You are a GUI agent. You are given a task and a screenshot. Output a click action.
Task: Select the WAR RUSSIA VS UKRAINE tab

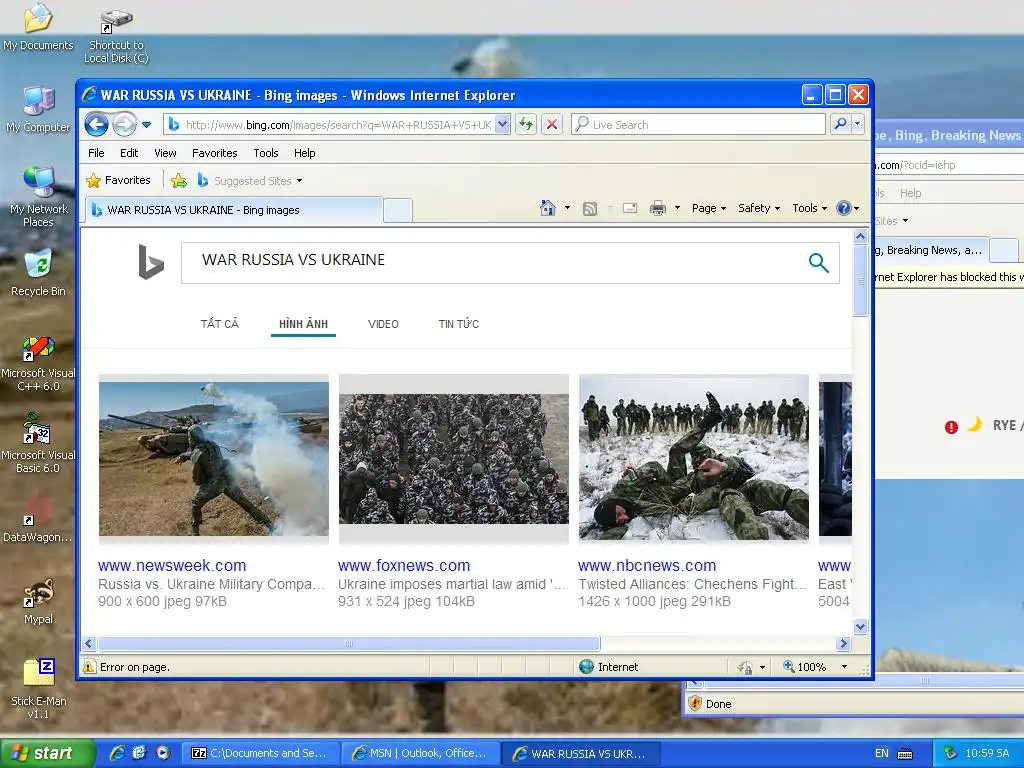[x=234, y=210]
